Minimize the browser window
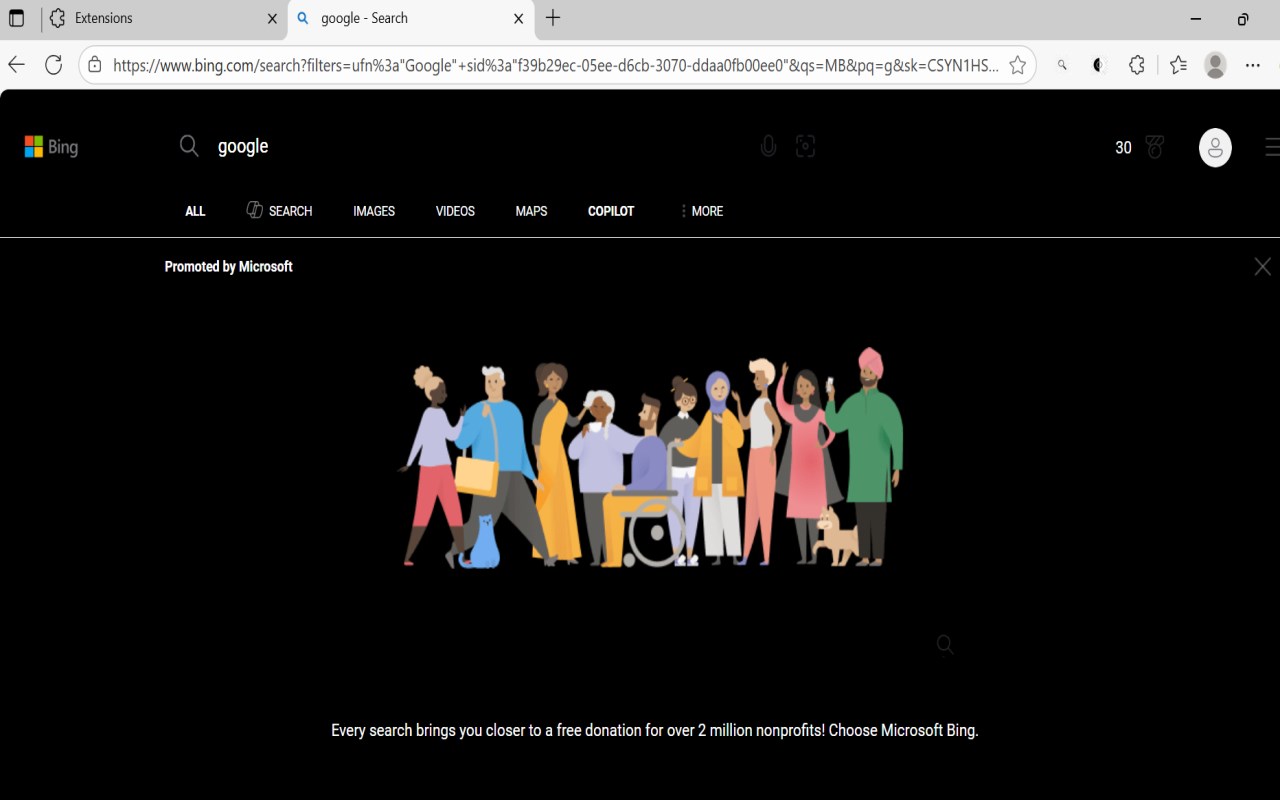 [x=1196, y=18]
